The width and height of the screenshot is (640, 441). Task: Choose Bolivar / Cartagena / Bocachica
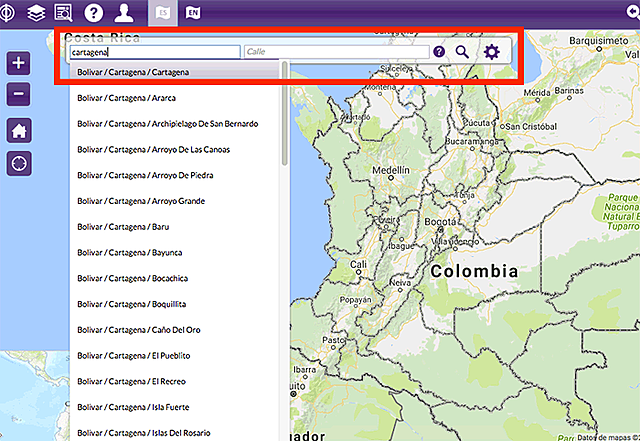click(x=175, y=278)
